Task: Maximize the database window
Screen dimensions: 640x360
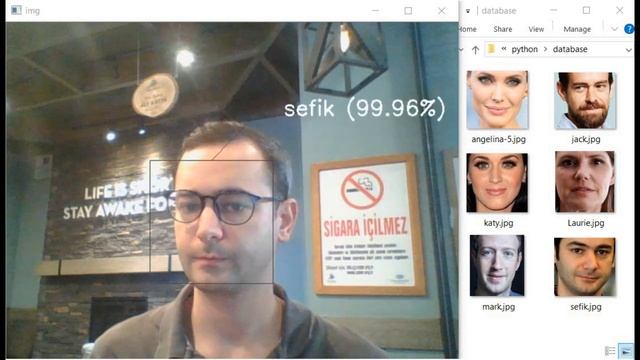Action: click(x=587, y=11)
